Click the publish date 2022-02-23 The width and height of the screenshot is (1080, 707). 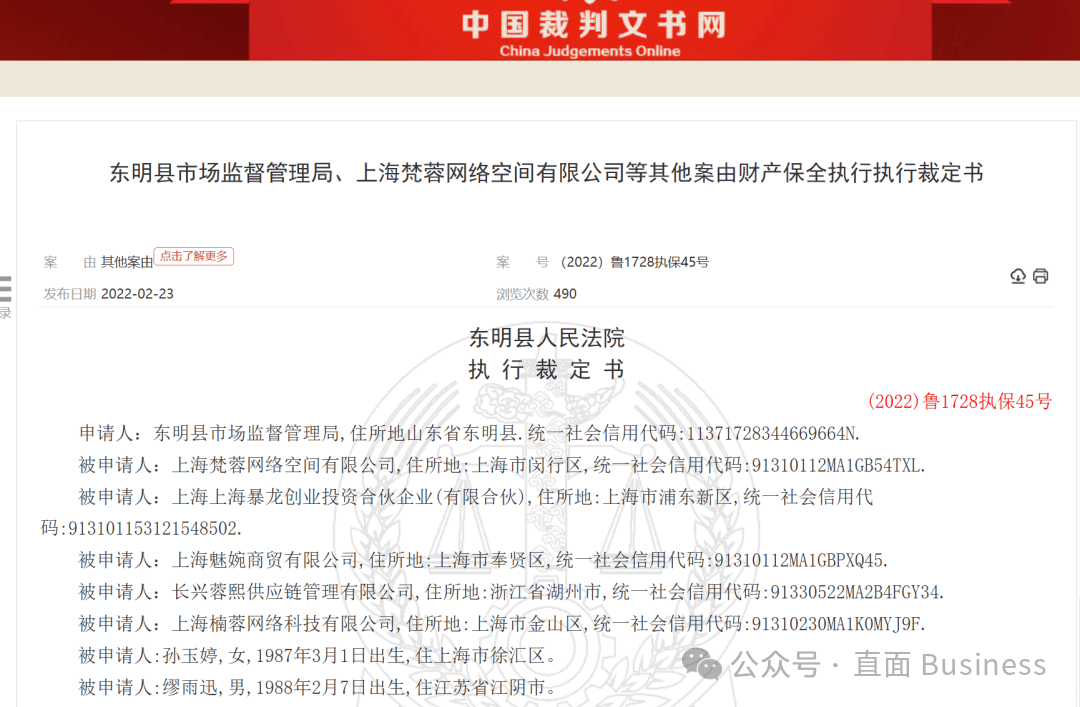137,294
